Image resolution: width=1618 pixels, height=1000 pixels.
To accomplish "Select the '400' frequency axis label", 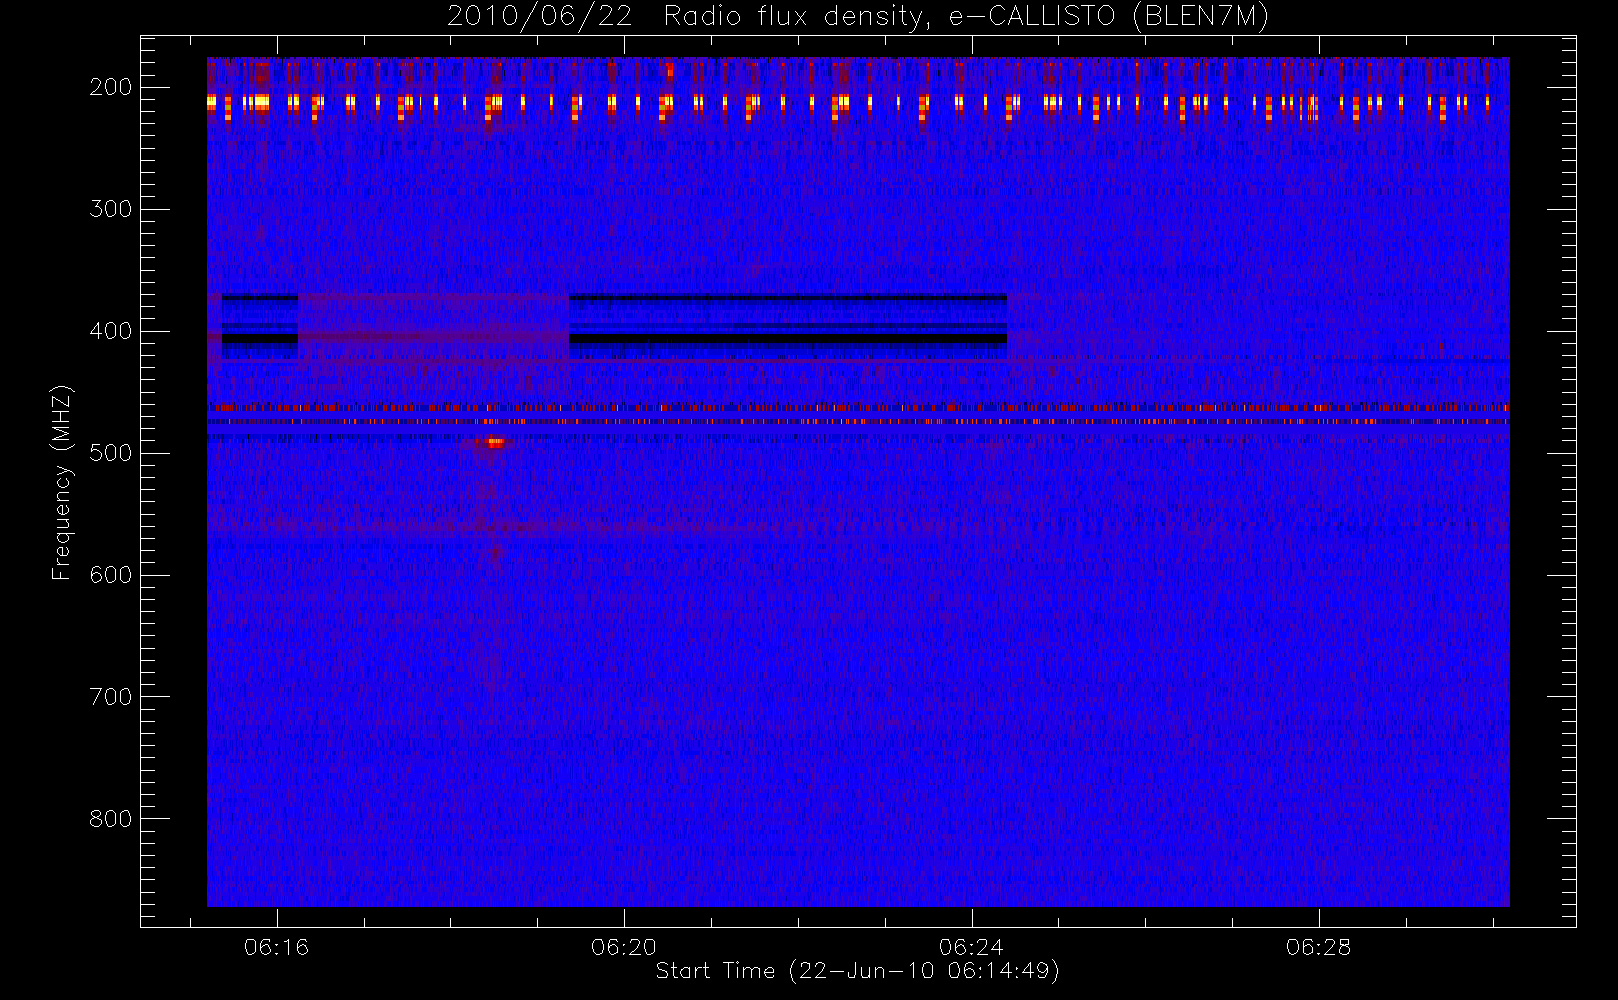I will tap(110, 331).
